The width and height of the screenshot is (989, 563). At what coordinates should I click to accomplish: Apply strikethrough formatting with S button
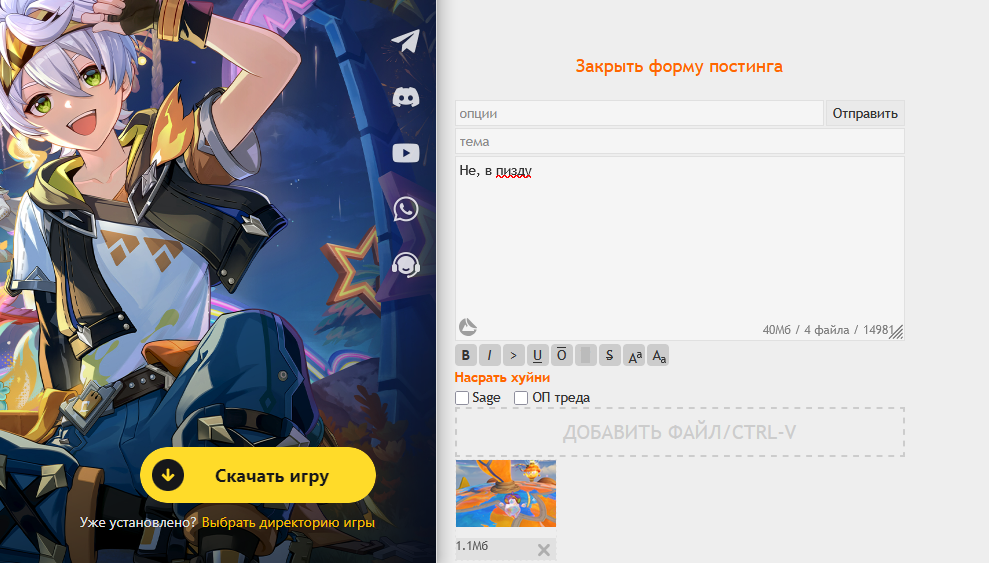609,356
